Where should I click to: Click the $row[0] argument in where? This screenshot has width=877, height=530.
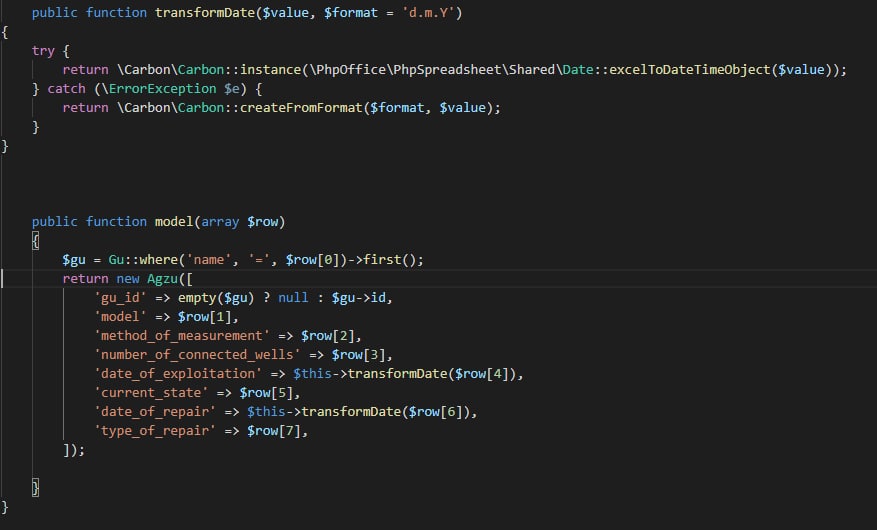312,260
